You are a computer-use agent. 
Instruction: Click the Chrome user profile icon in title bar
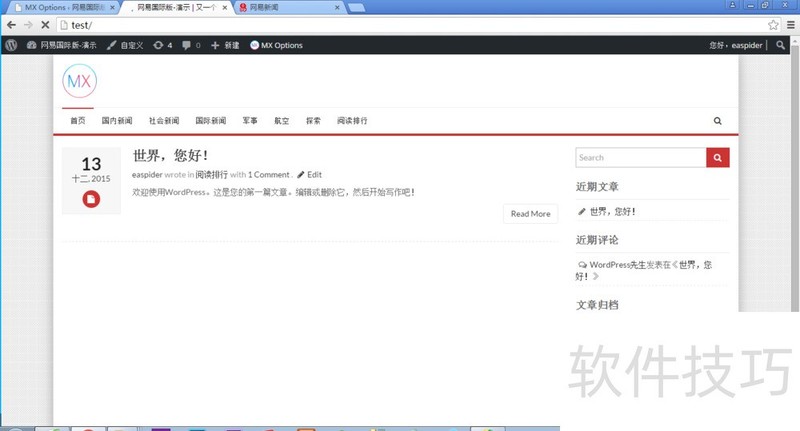point(733,5)
